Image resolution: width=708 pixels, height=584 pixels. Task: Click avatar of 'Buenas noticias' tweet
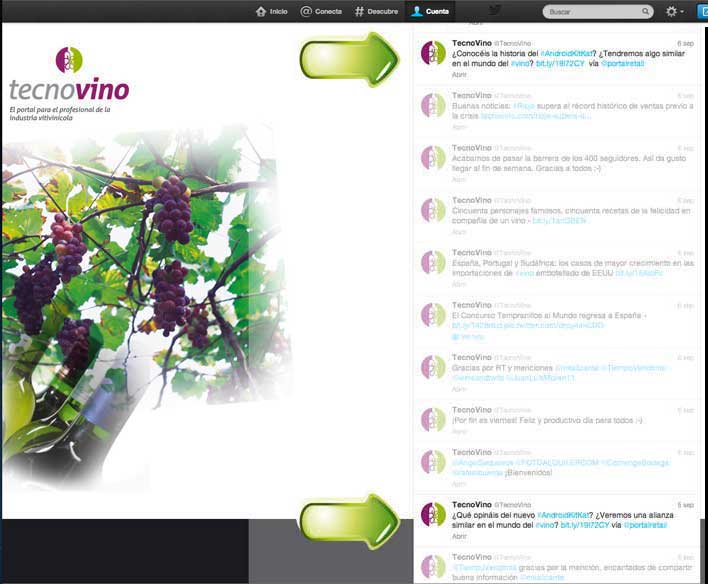(x=433, y=105)
